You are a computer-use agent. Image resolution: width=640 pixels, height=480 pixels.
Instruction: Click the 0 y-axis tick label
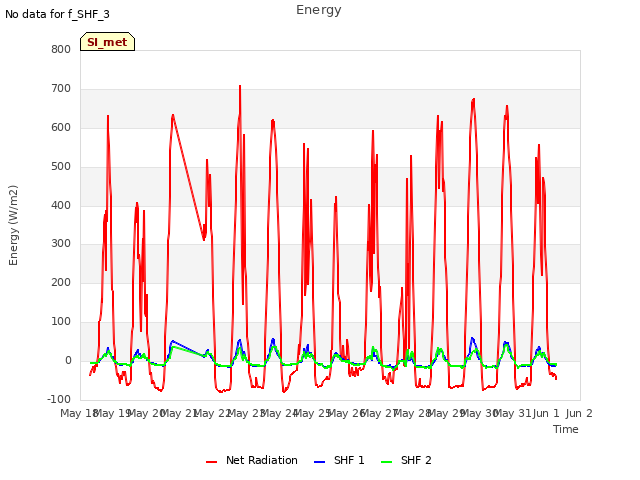(68, 361)
